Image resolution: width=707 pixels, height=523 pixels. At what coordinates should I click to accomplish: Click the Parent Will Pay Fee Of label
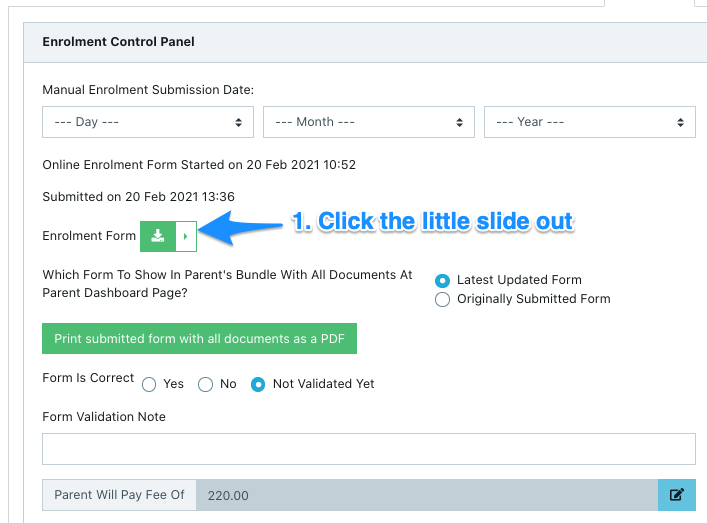point(119,494)
